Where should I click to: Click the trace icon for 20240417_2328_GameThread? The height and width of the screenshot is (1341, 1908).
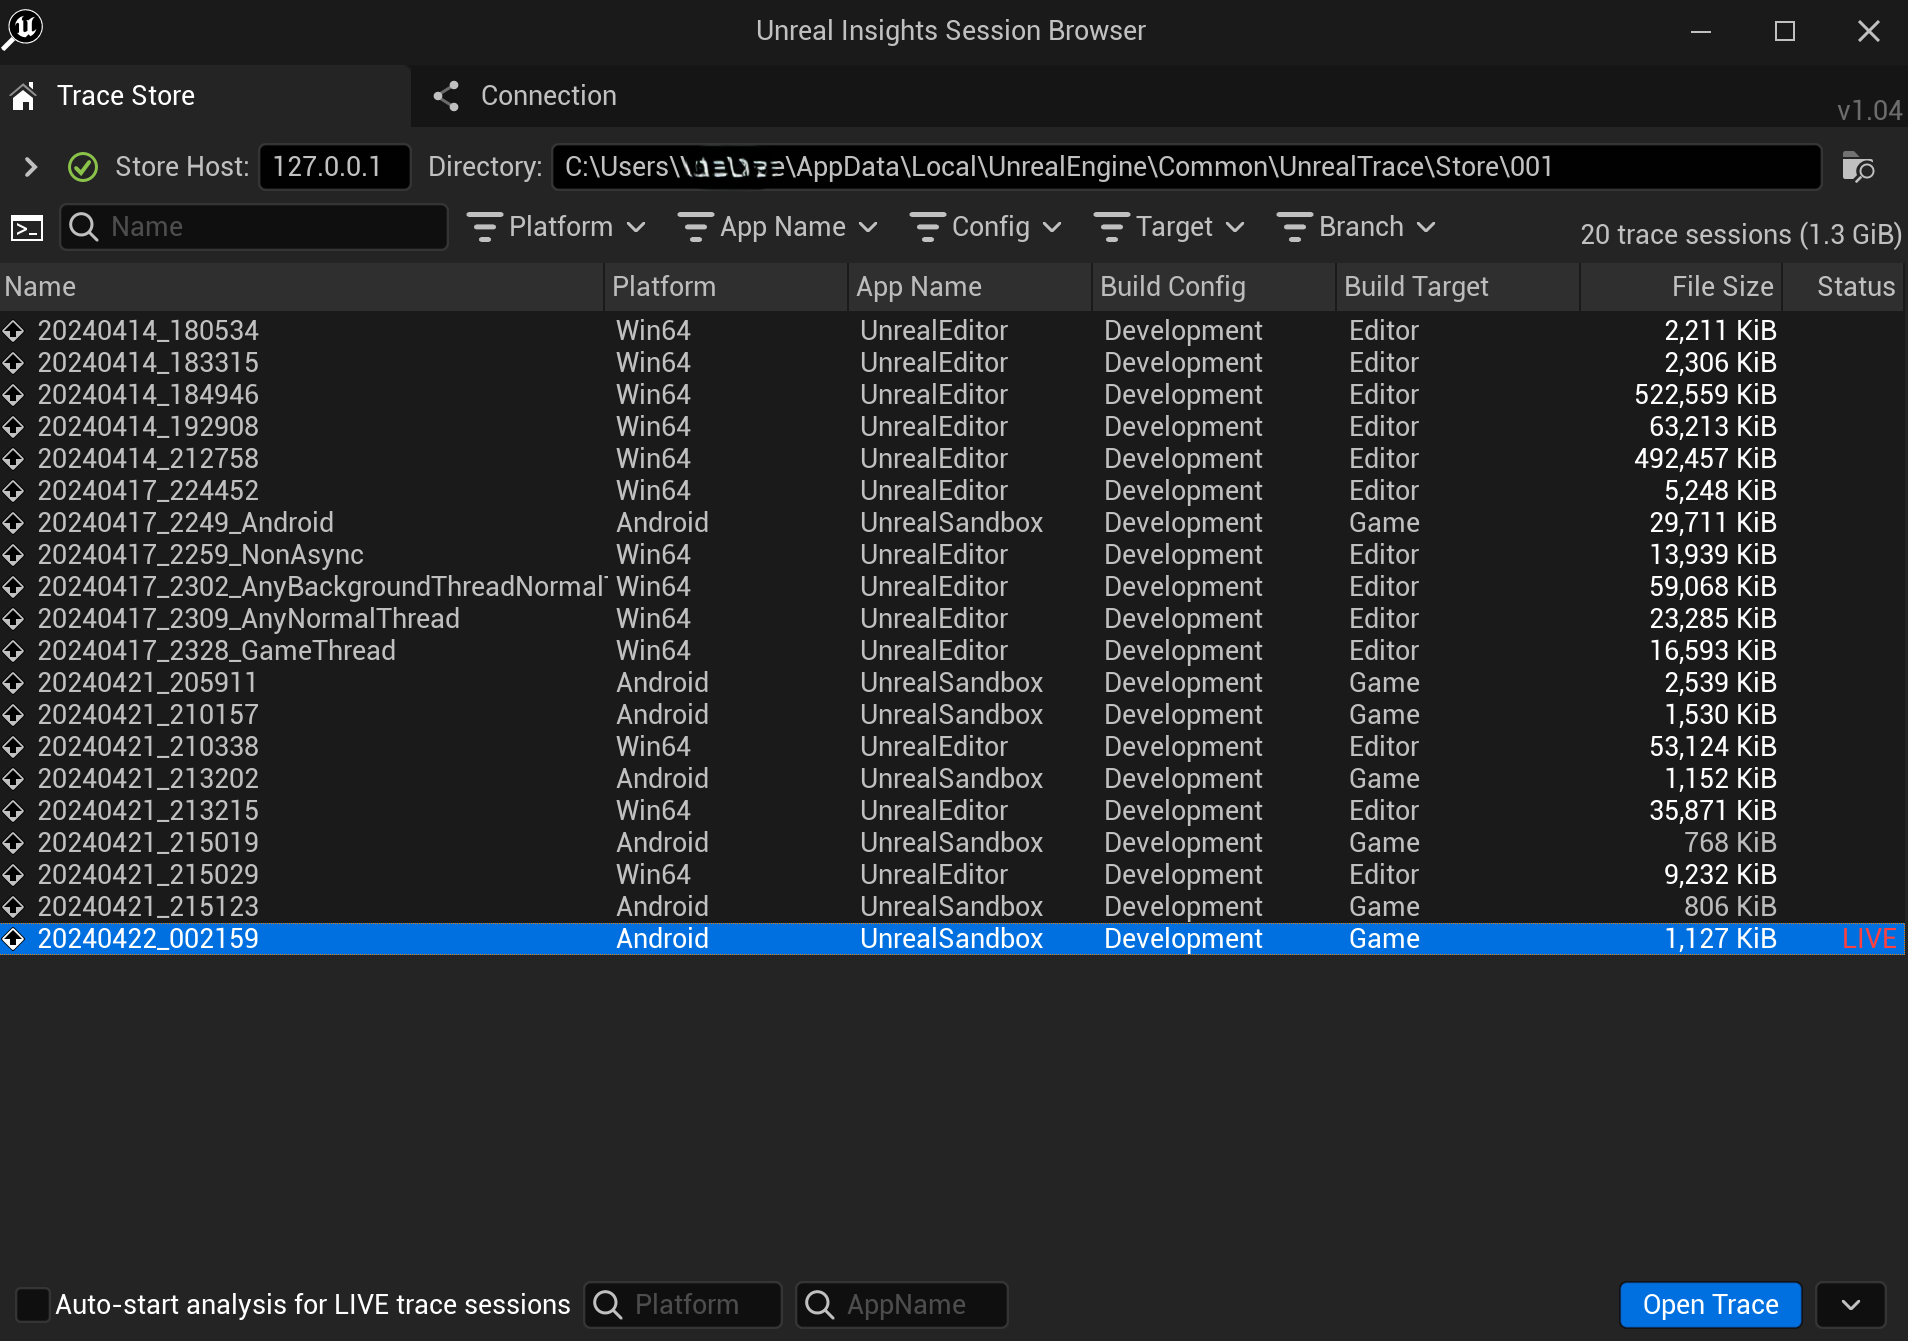[13, 651]
